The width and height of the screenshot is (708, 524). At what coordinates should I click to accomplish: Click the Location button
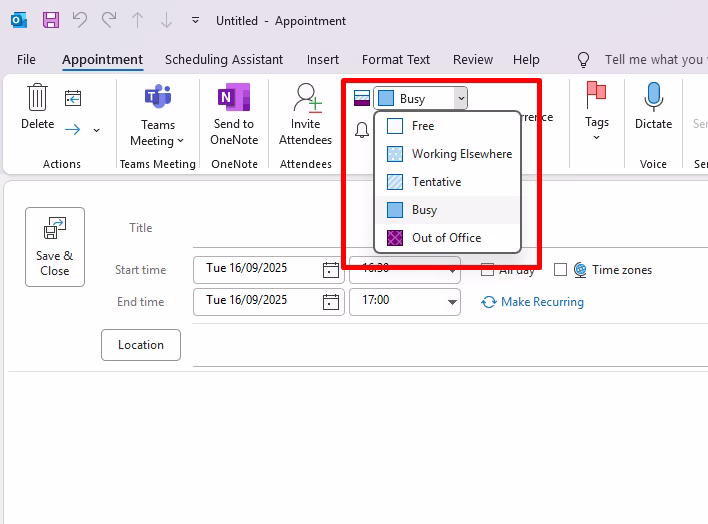click(x=141, y=345)
